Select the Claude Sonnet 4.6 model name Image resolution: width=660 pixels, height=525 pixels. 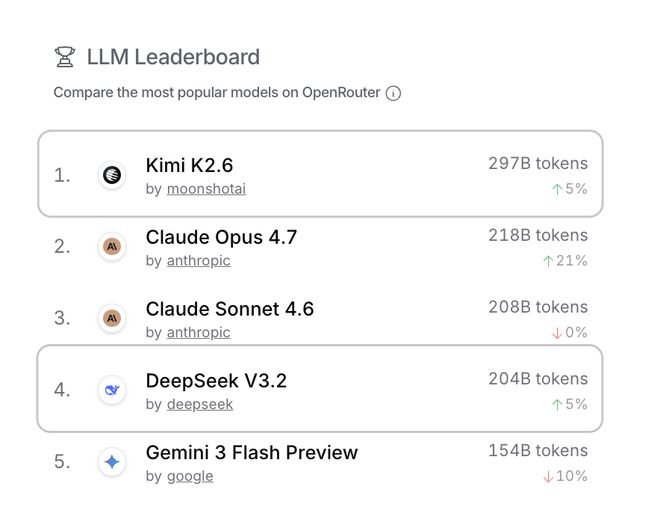point(229,309)
